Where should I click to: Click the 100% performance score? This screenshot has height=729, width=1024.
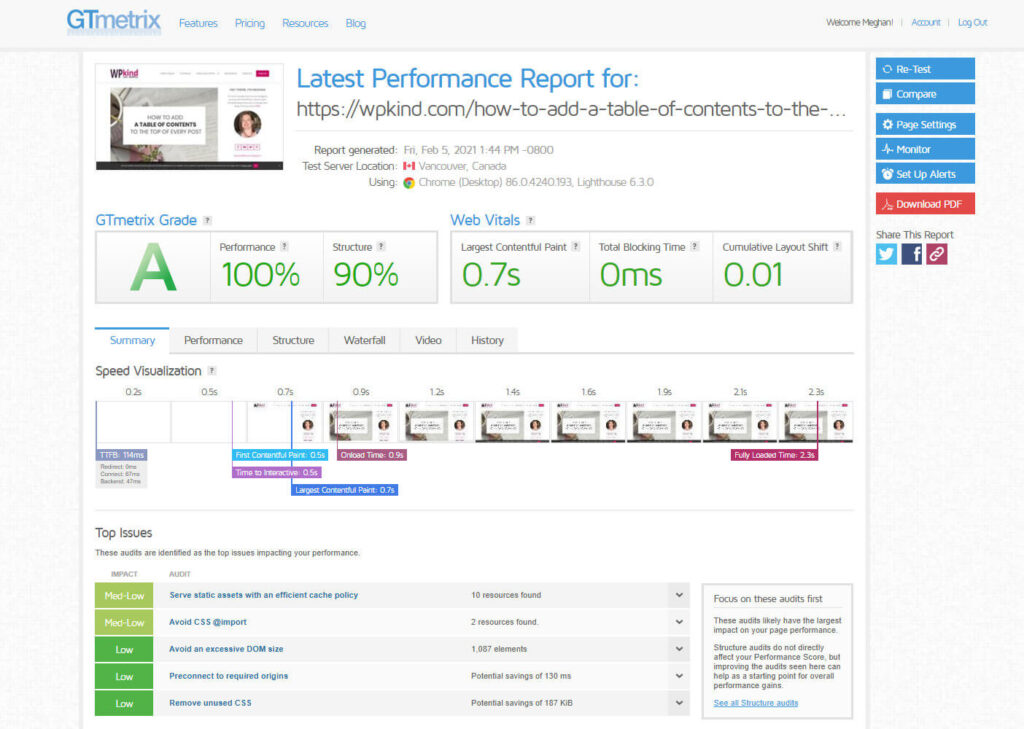click(x=261, y=274)
